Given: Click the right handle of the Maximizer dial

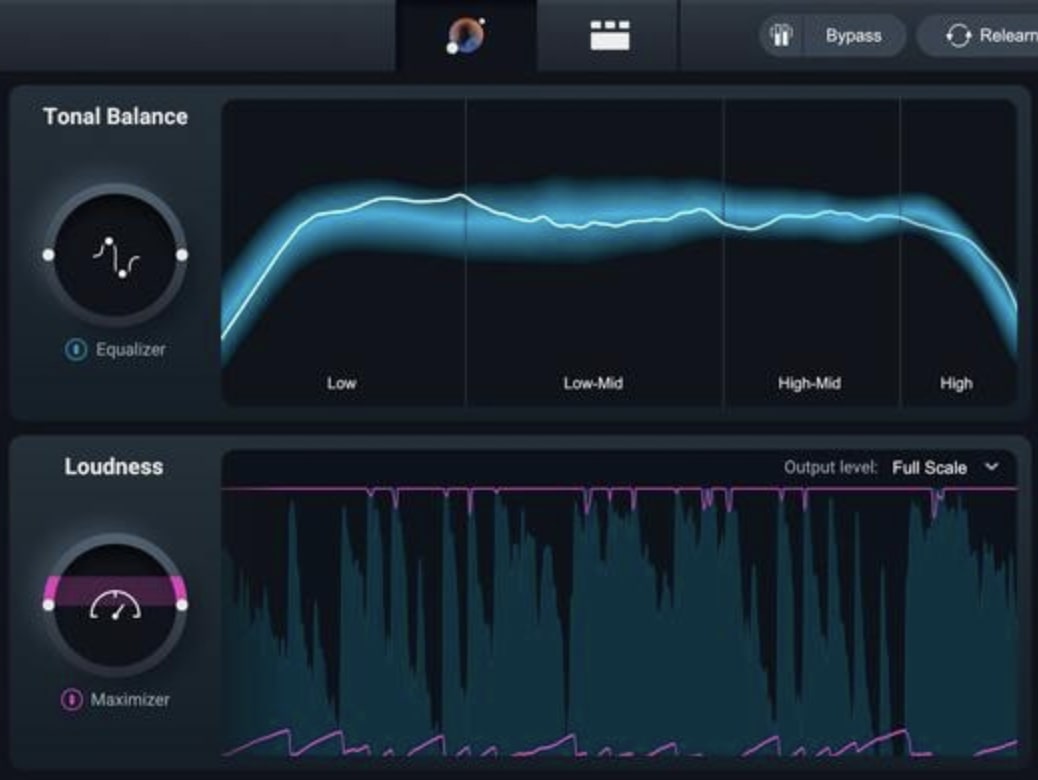Looking at the screenshot, I should 182,605.
